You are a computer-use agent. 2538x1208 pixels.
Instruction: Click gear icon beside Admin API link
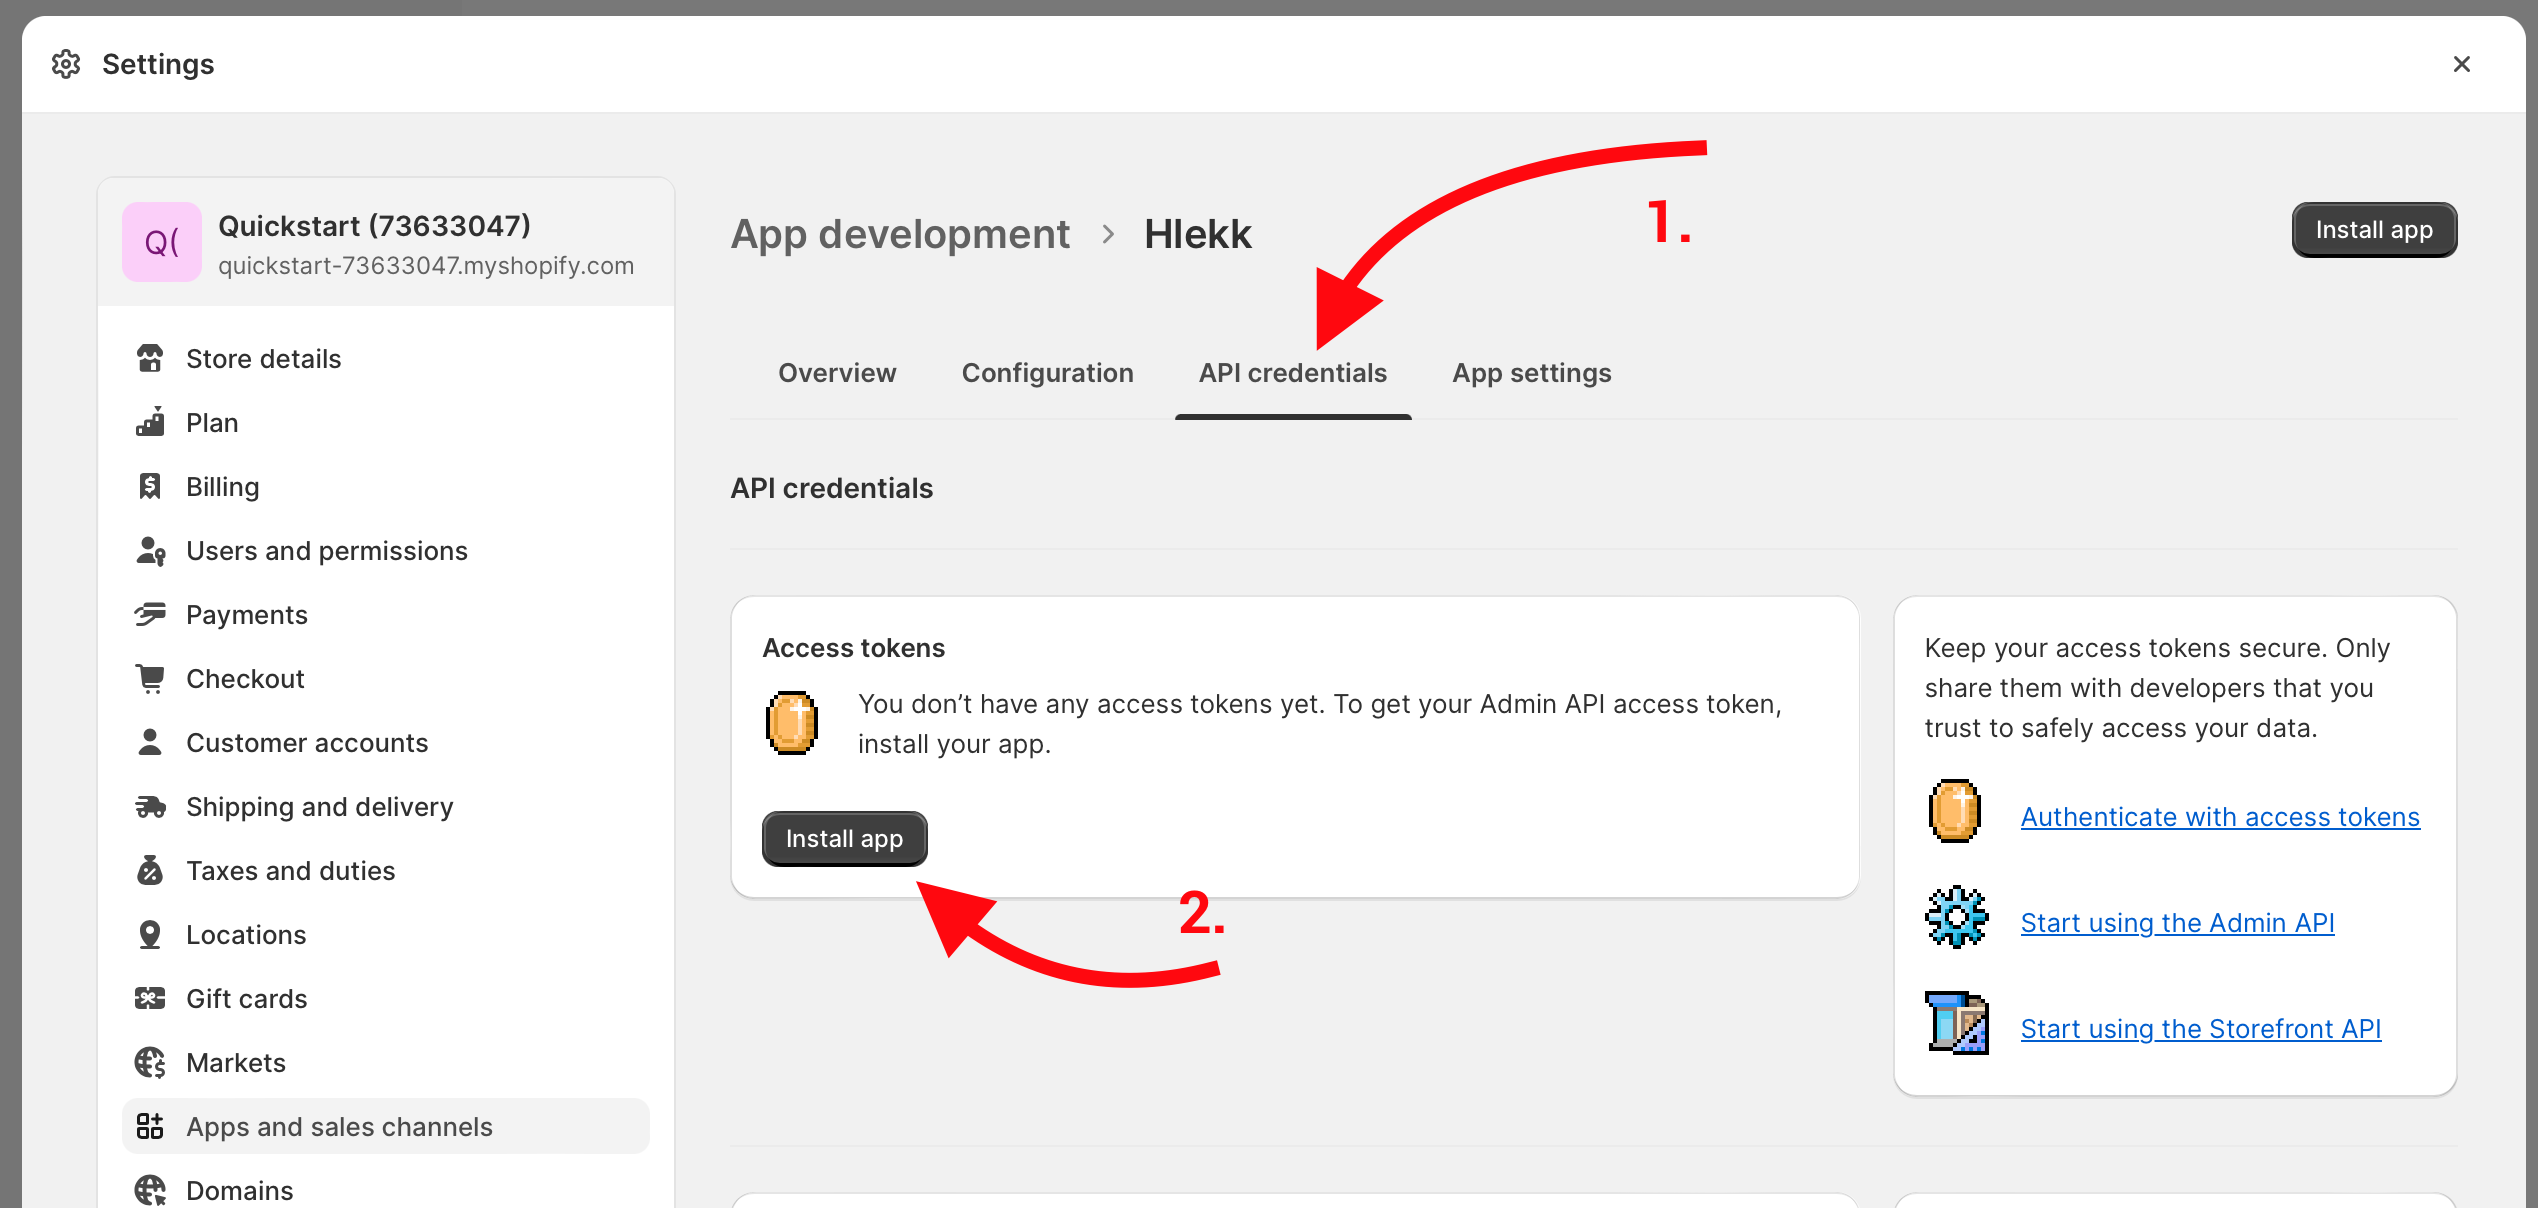1957,917
